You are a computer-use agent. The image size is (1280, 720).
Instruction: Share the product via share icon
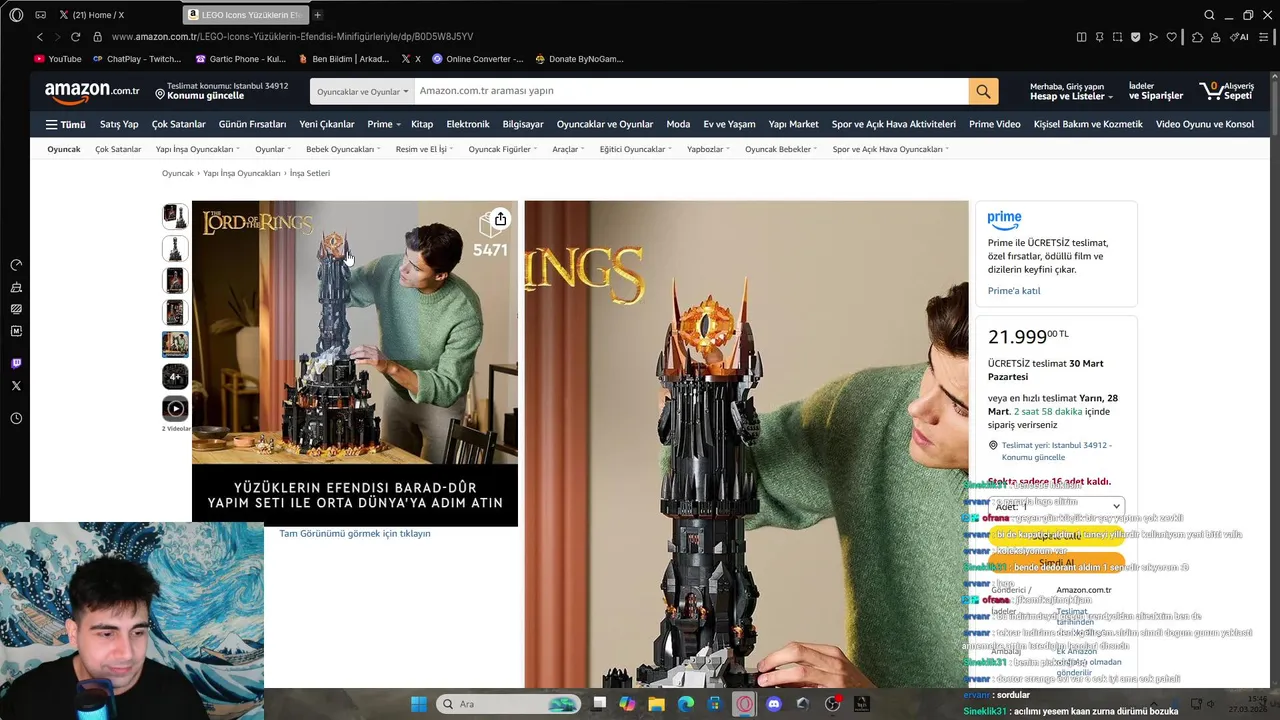(500, 219)
